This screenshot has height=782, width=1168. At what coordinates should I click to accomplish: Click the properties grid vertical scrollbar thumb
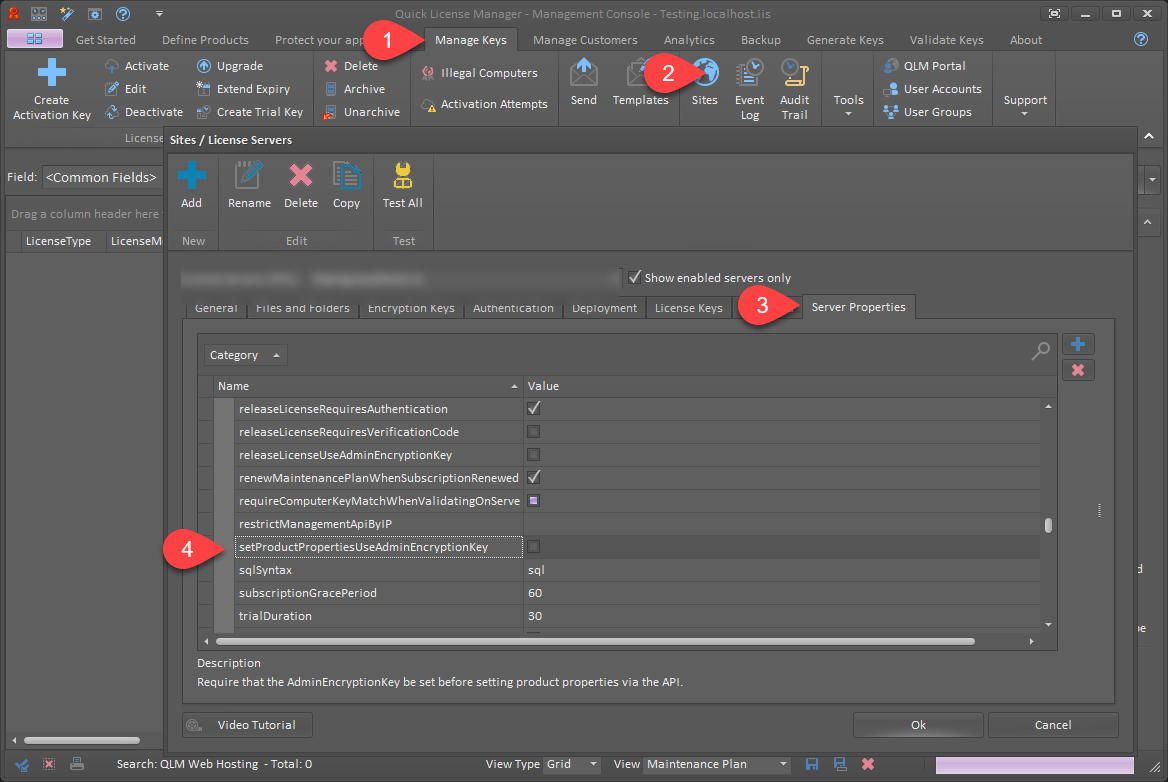pyautogui.click(x=1048, y=525)
